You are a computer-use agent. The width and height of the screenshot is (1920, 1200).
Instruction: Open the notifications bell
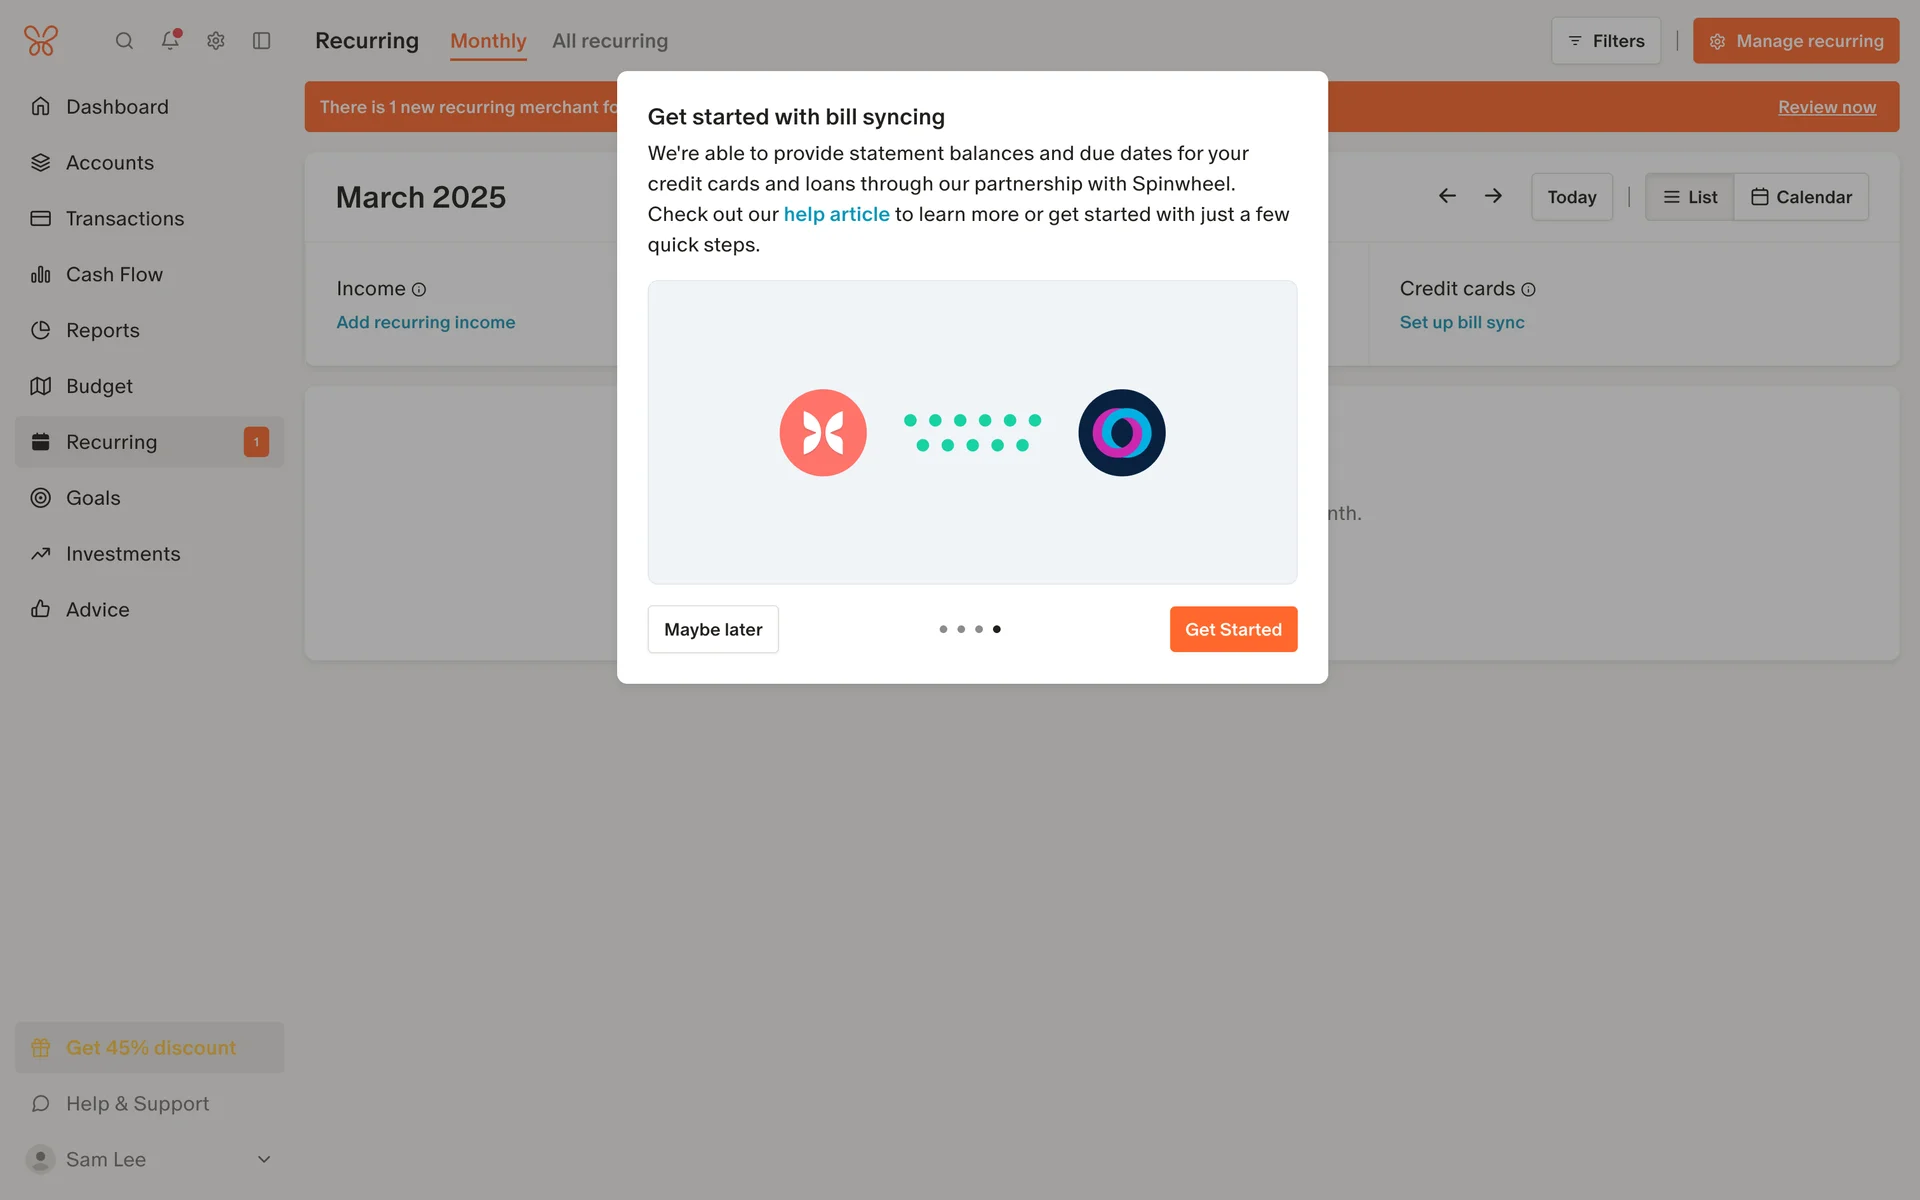click(170, 41)
